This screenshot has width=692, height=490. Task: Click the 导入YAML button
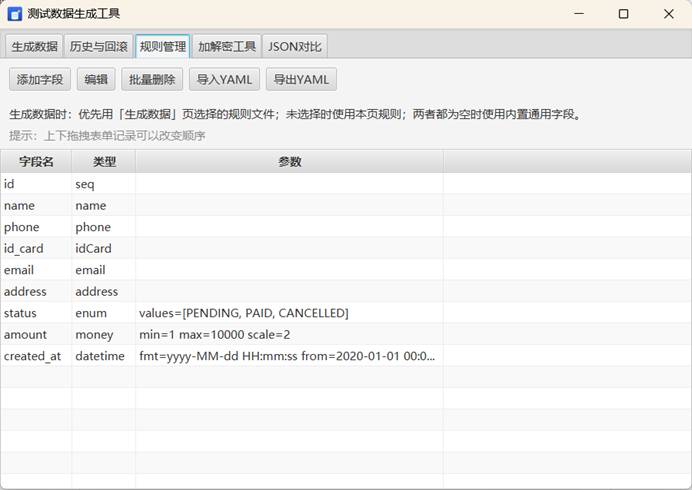pos(224,79)
